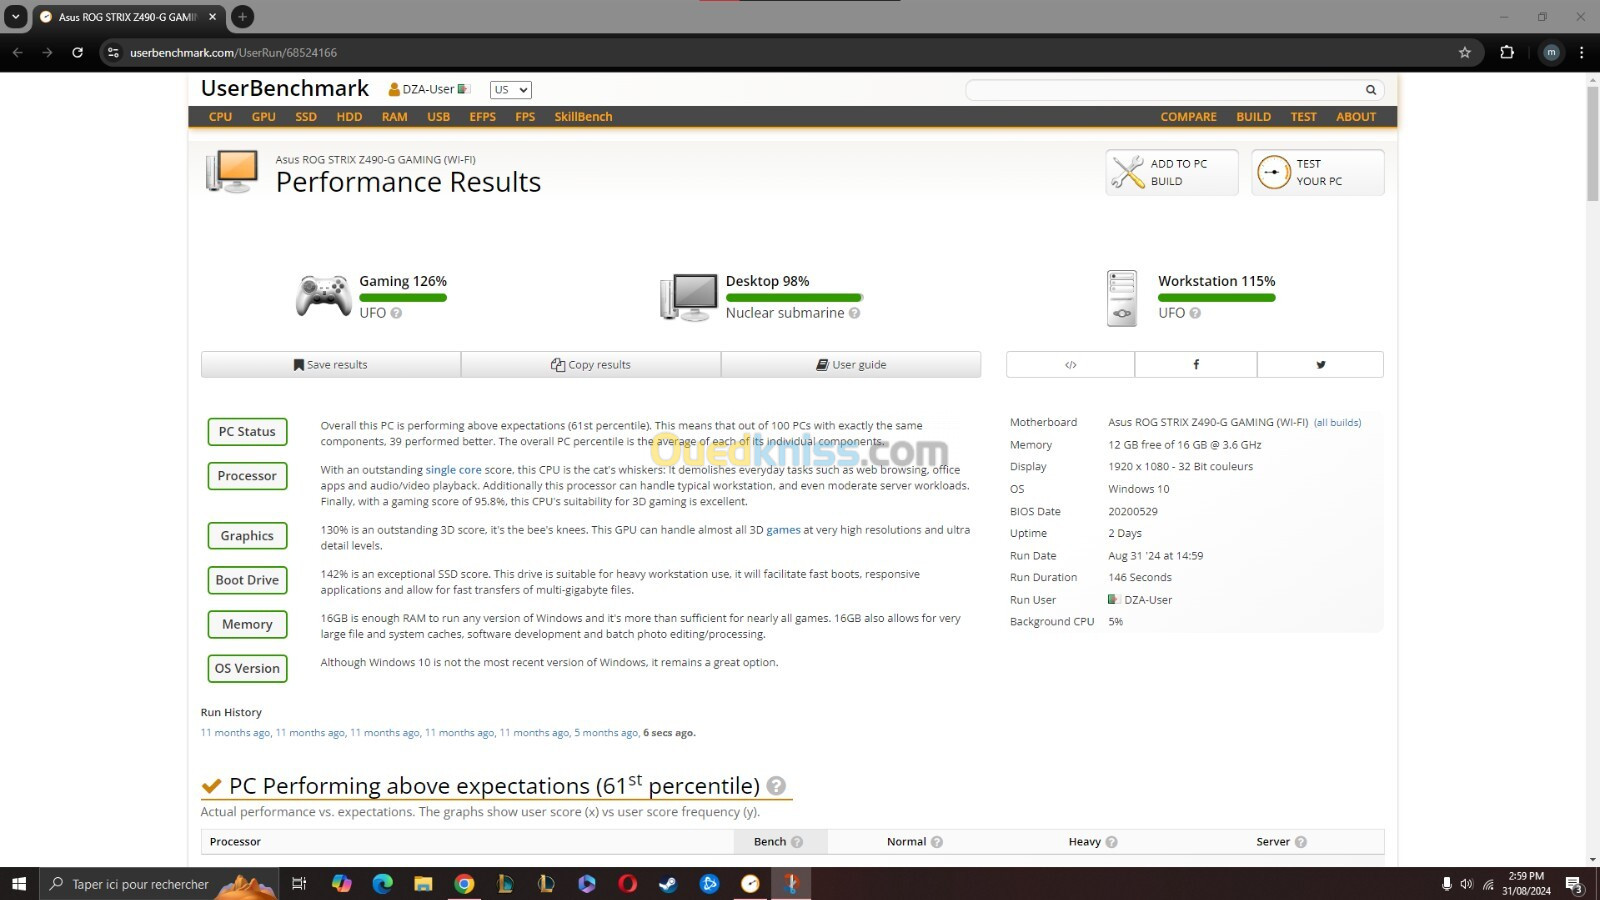Image resolution: width=1600 pixels, height=900 pixels.
Task: Open the DZA-User profile link in header
Action: tap(429, 89)
